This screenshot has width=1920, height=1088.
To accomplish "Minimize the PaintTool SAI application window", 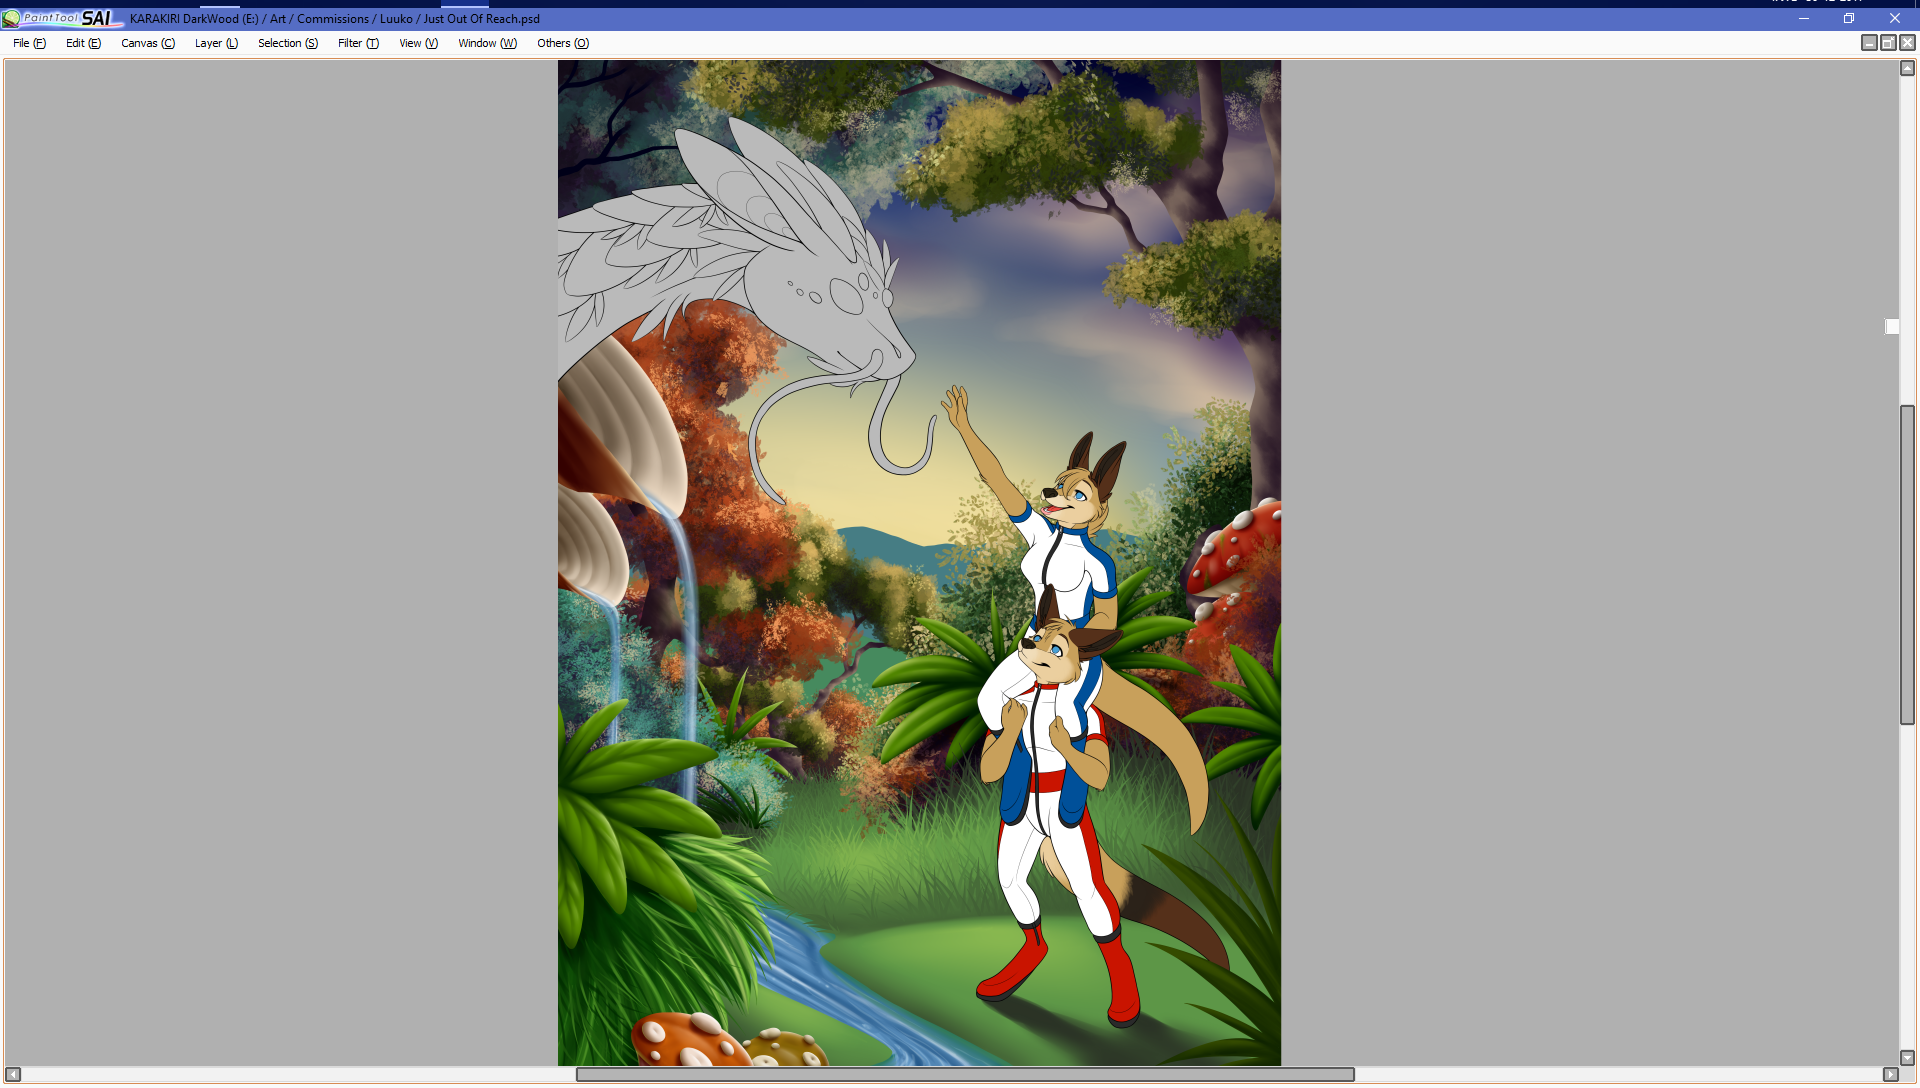I will [x=1804, y=18].
